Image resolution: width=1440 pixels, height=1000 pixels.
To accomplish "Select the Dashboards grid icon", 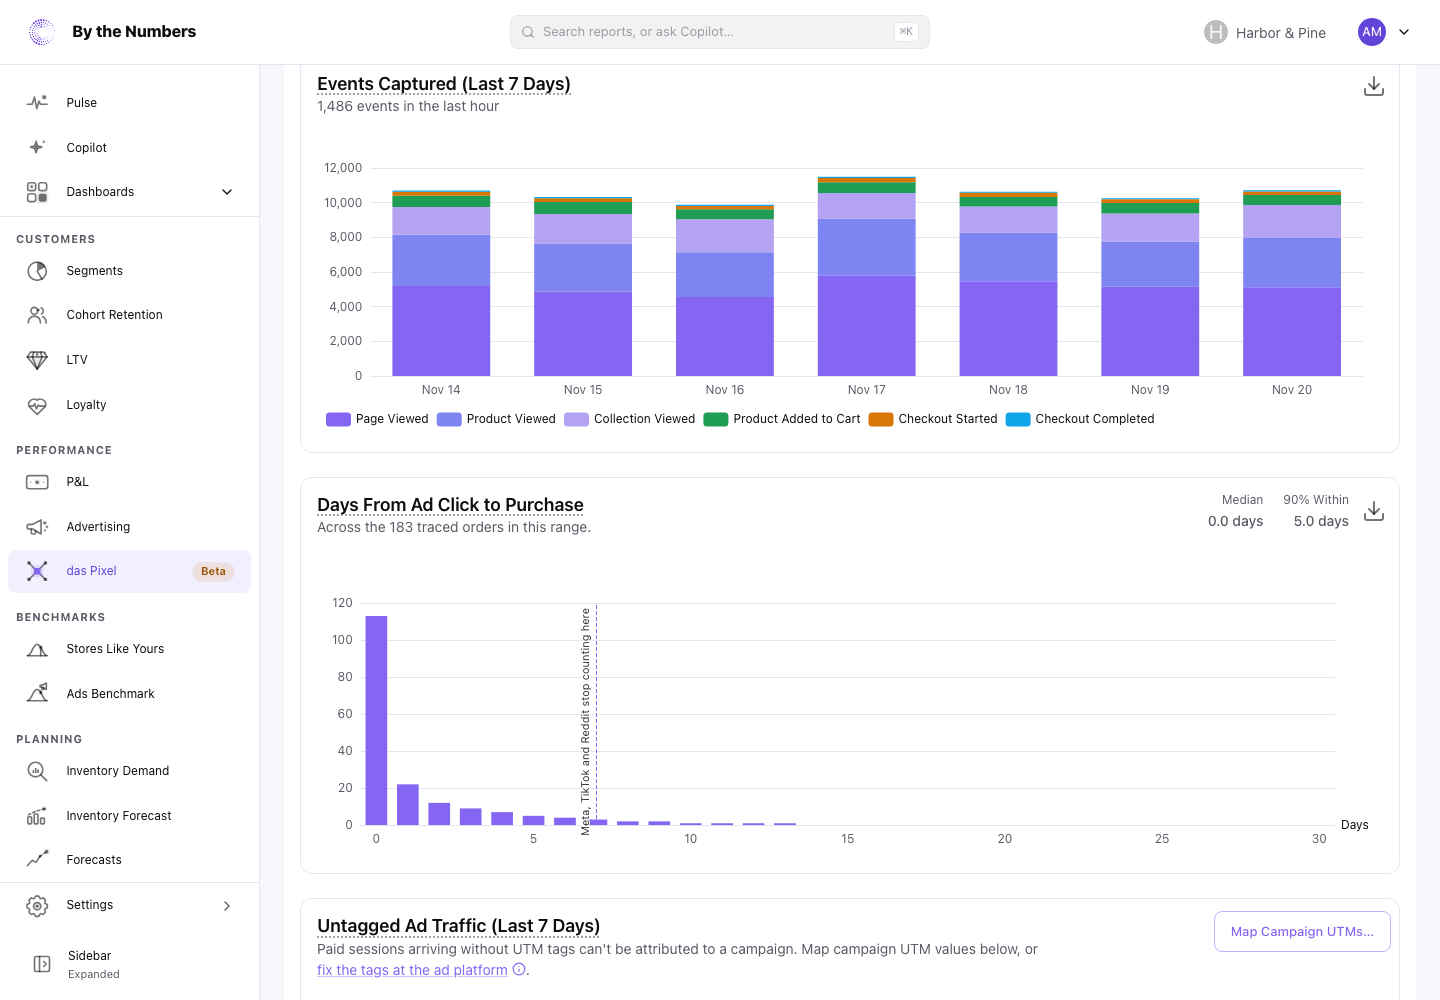I will (37, 192).
